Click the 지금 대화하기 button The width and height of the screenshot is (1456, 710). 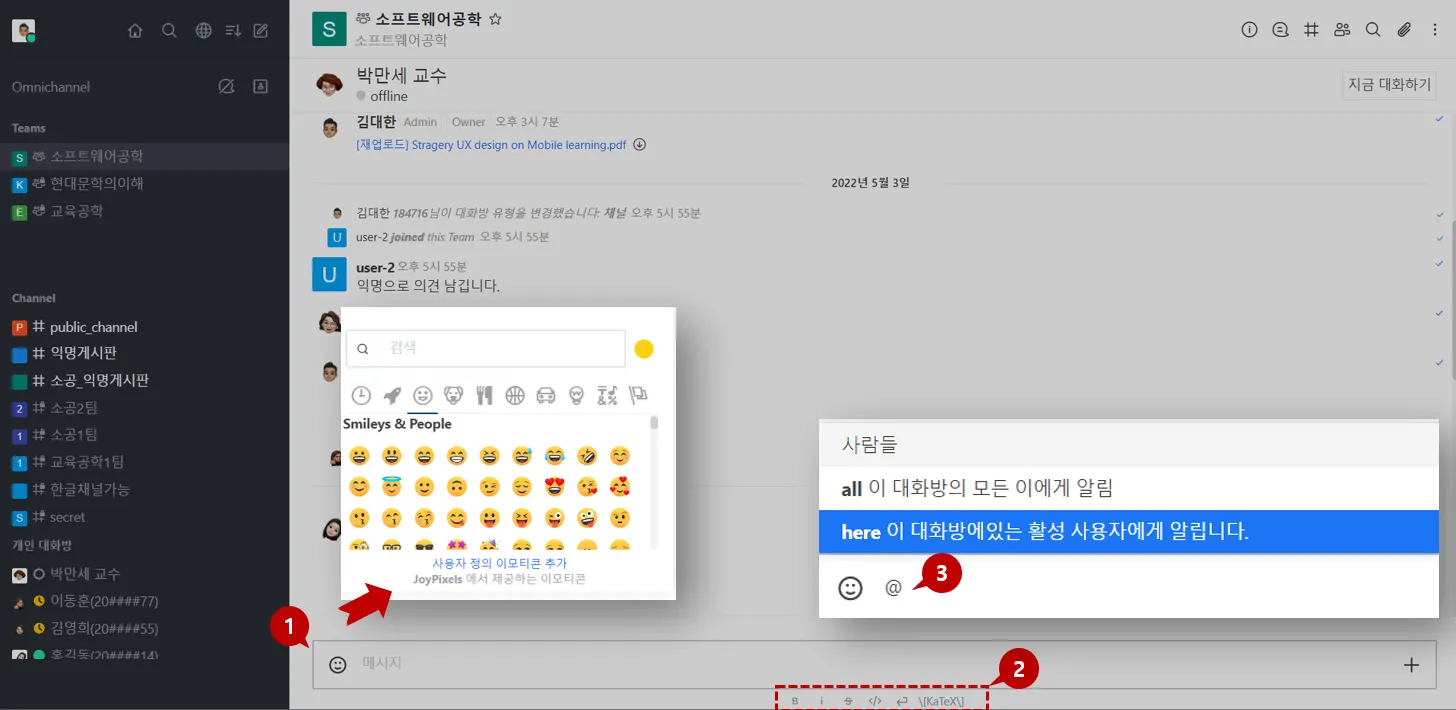click(1389, 85)
